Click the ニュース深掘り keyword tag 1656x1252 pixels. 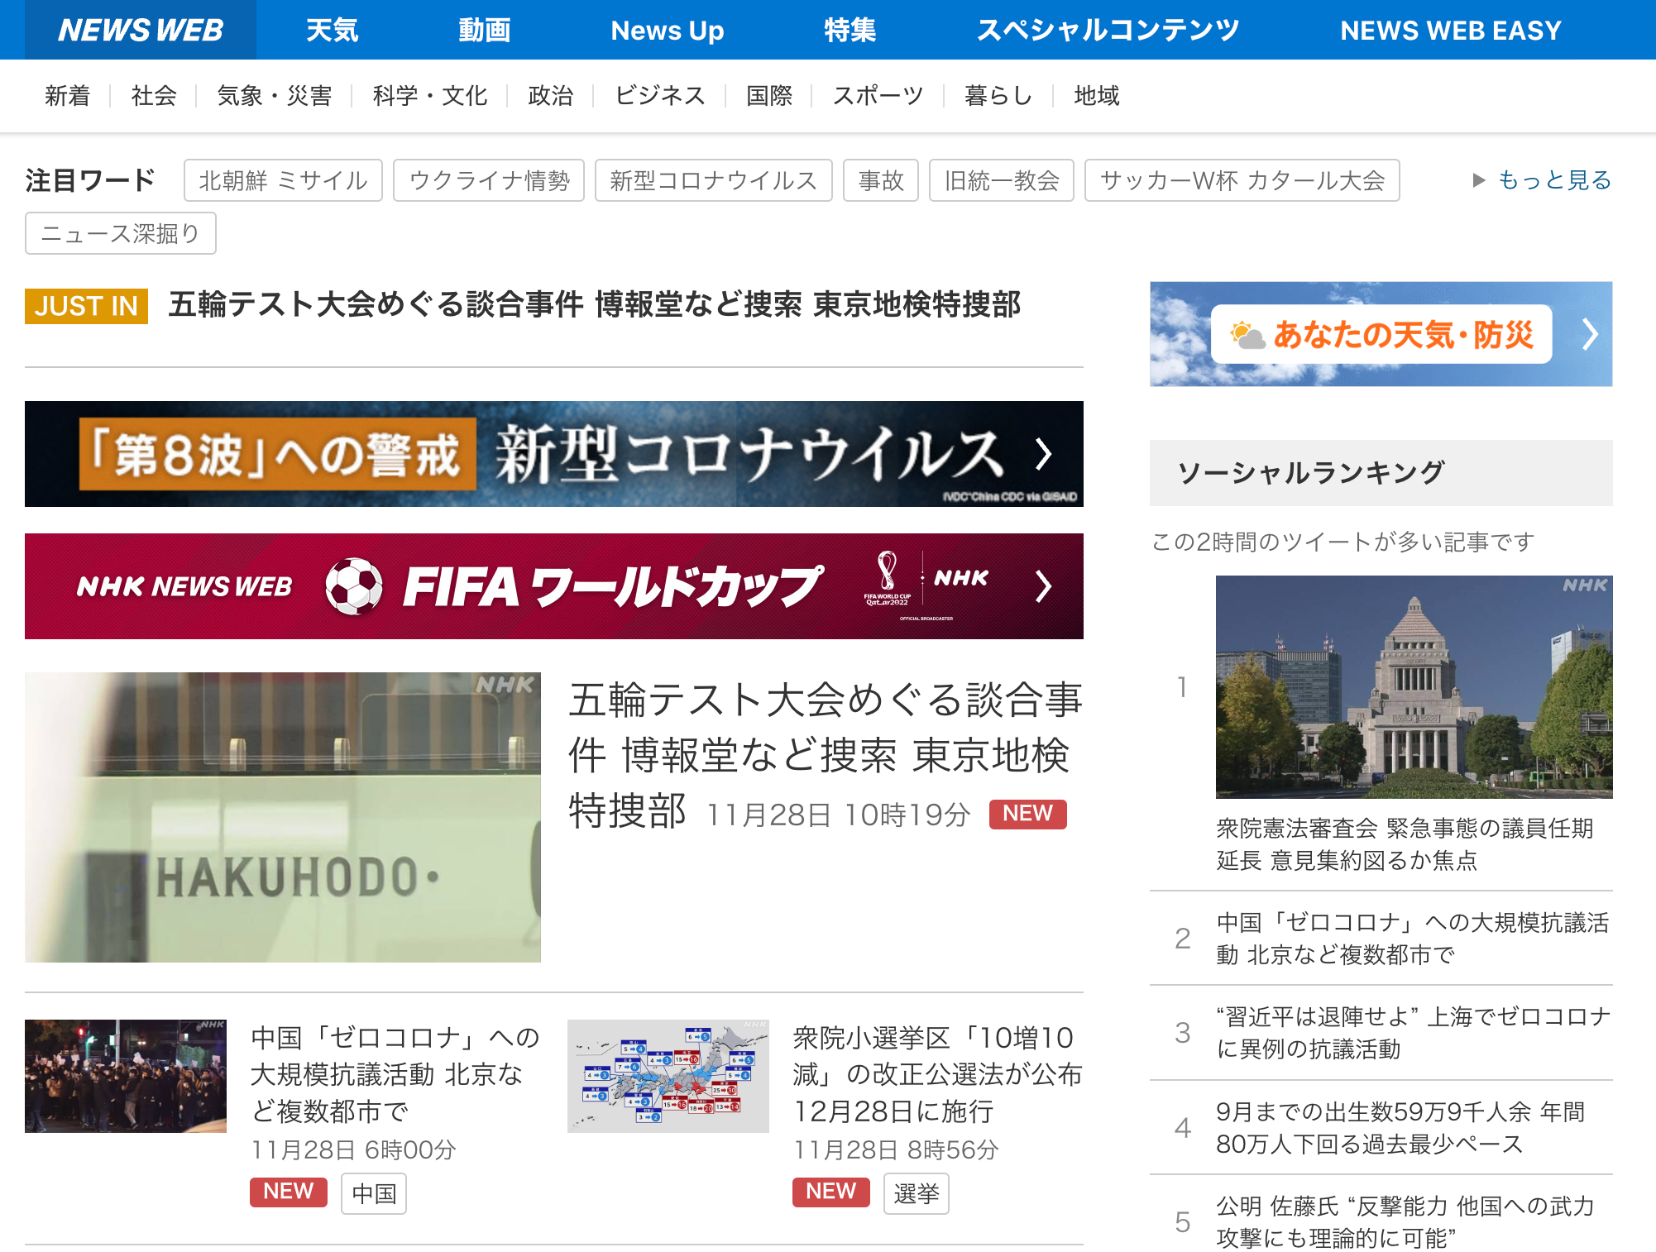120,234
